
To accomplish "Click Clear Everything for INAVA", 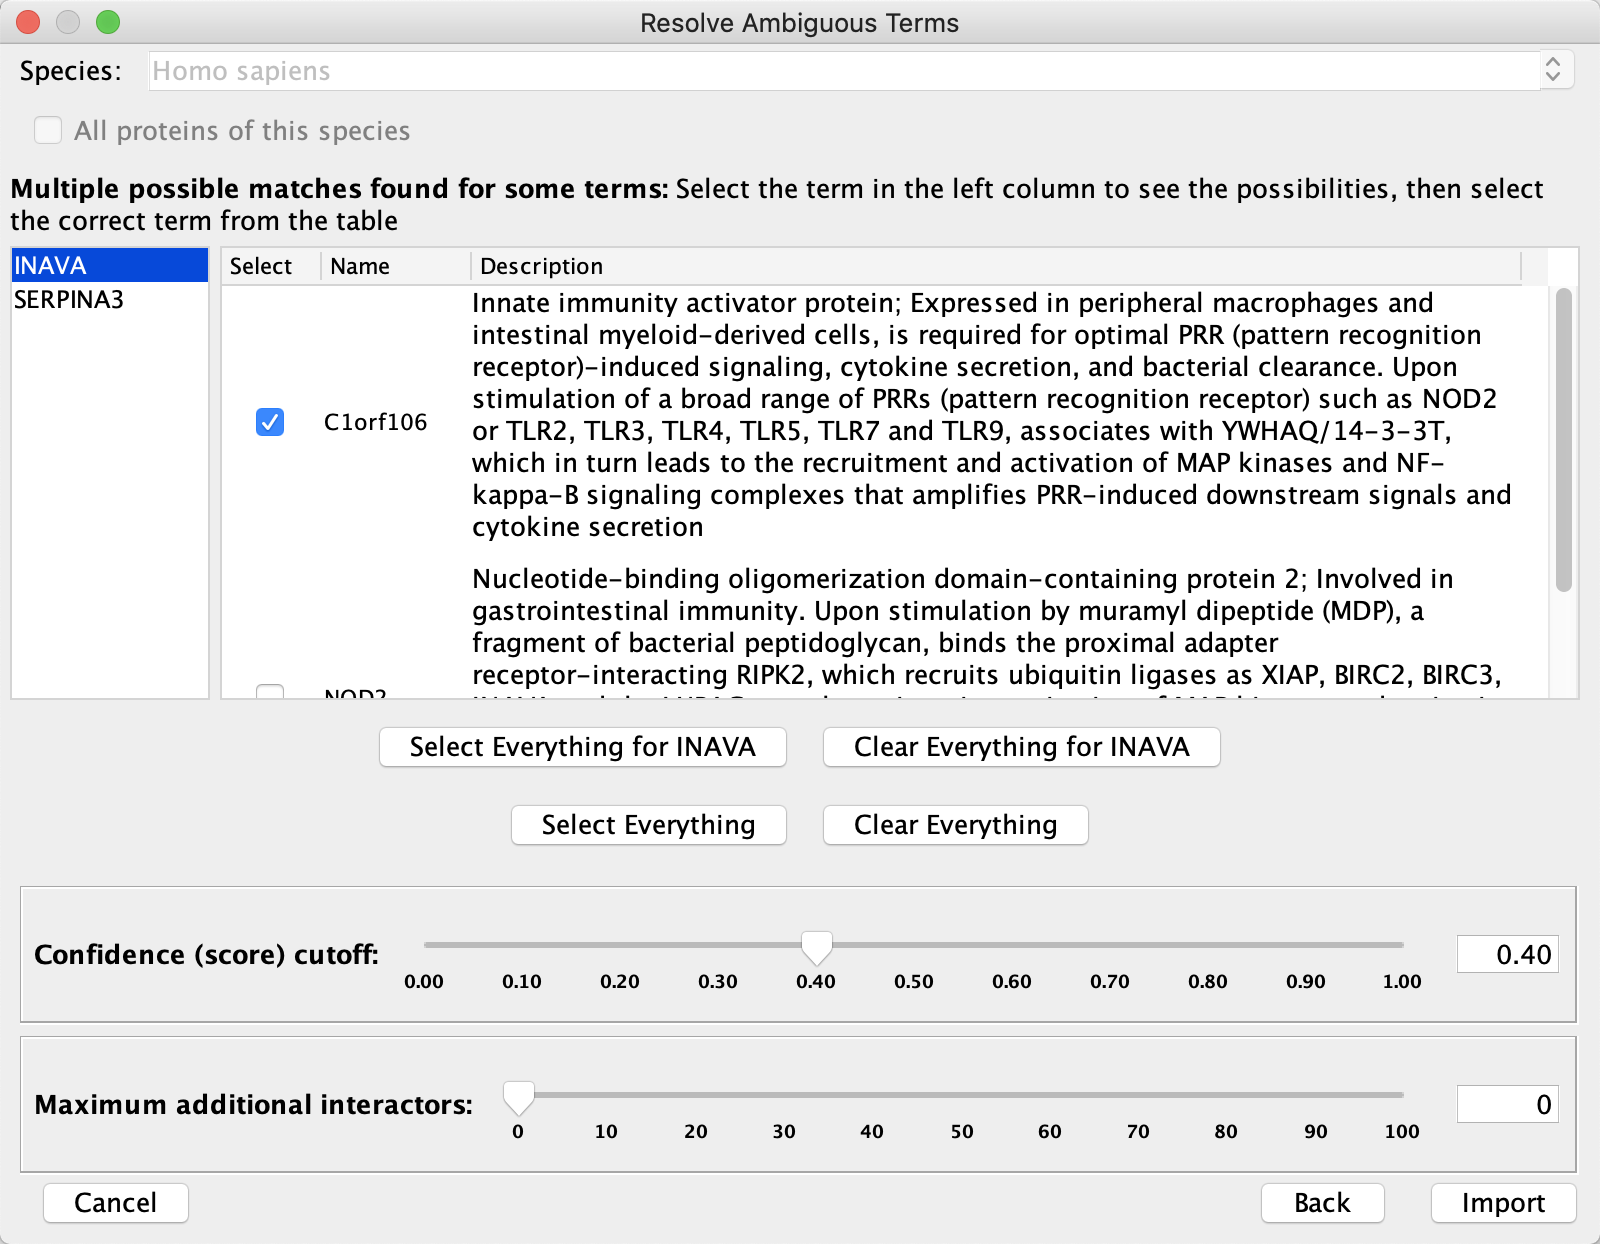I will tap(1020, 746).
